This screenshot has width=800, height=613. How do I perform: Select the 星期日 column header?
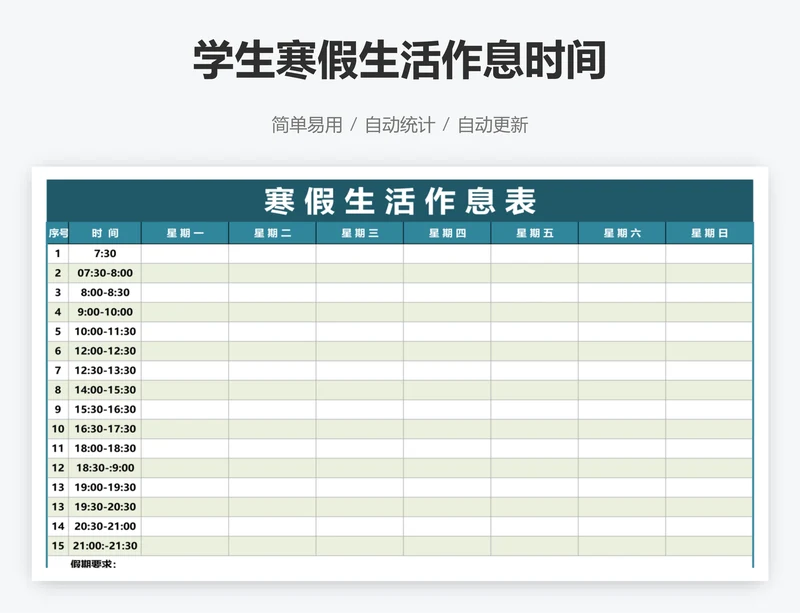(709, 233)
